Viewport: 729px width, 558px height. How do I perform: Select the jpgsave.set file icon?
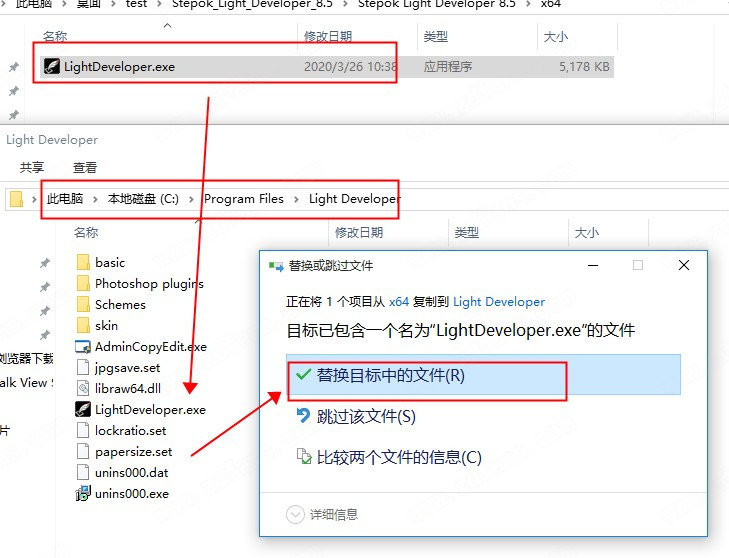tap(83, 368)
